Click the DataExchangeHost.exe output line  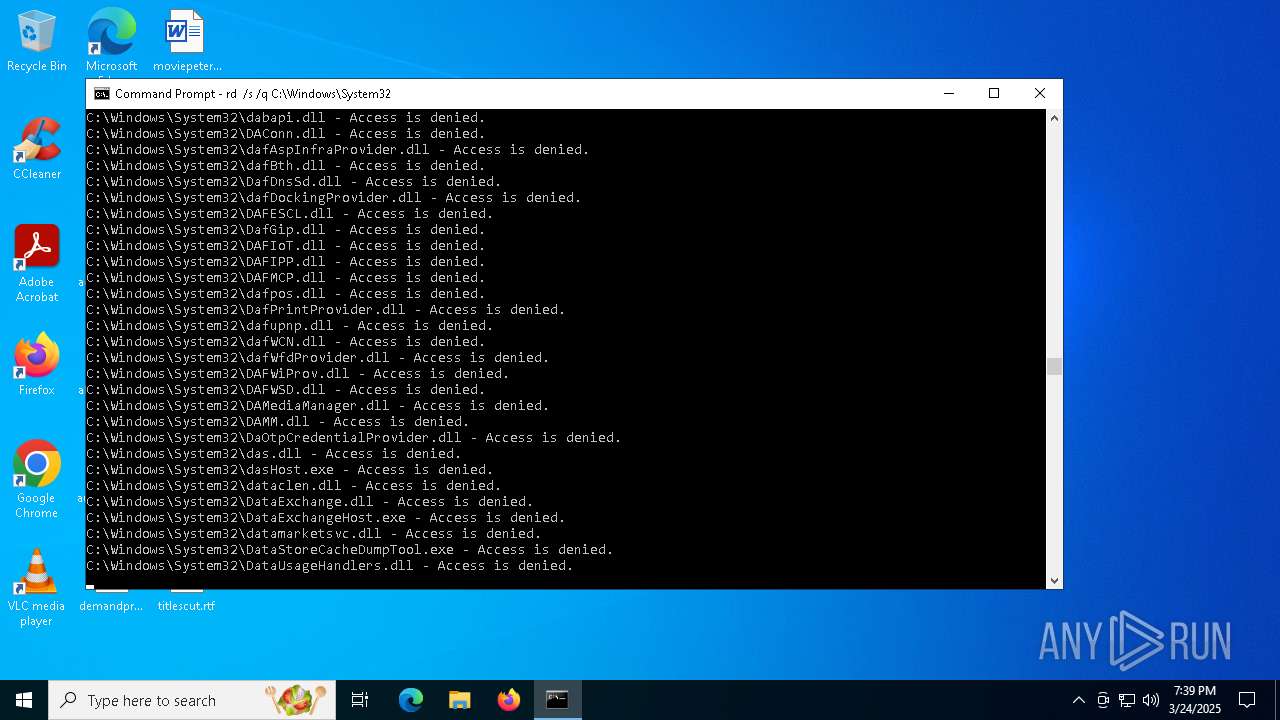(x=326, y=518)
